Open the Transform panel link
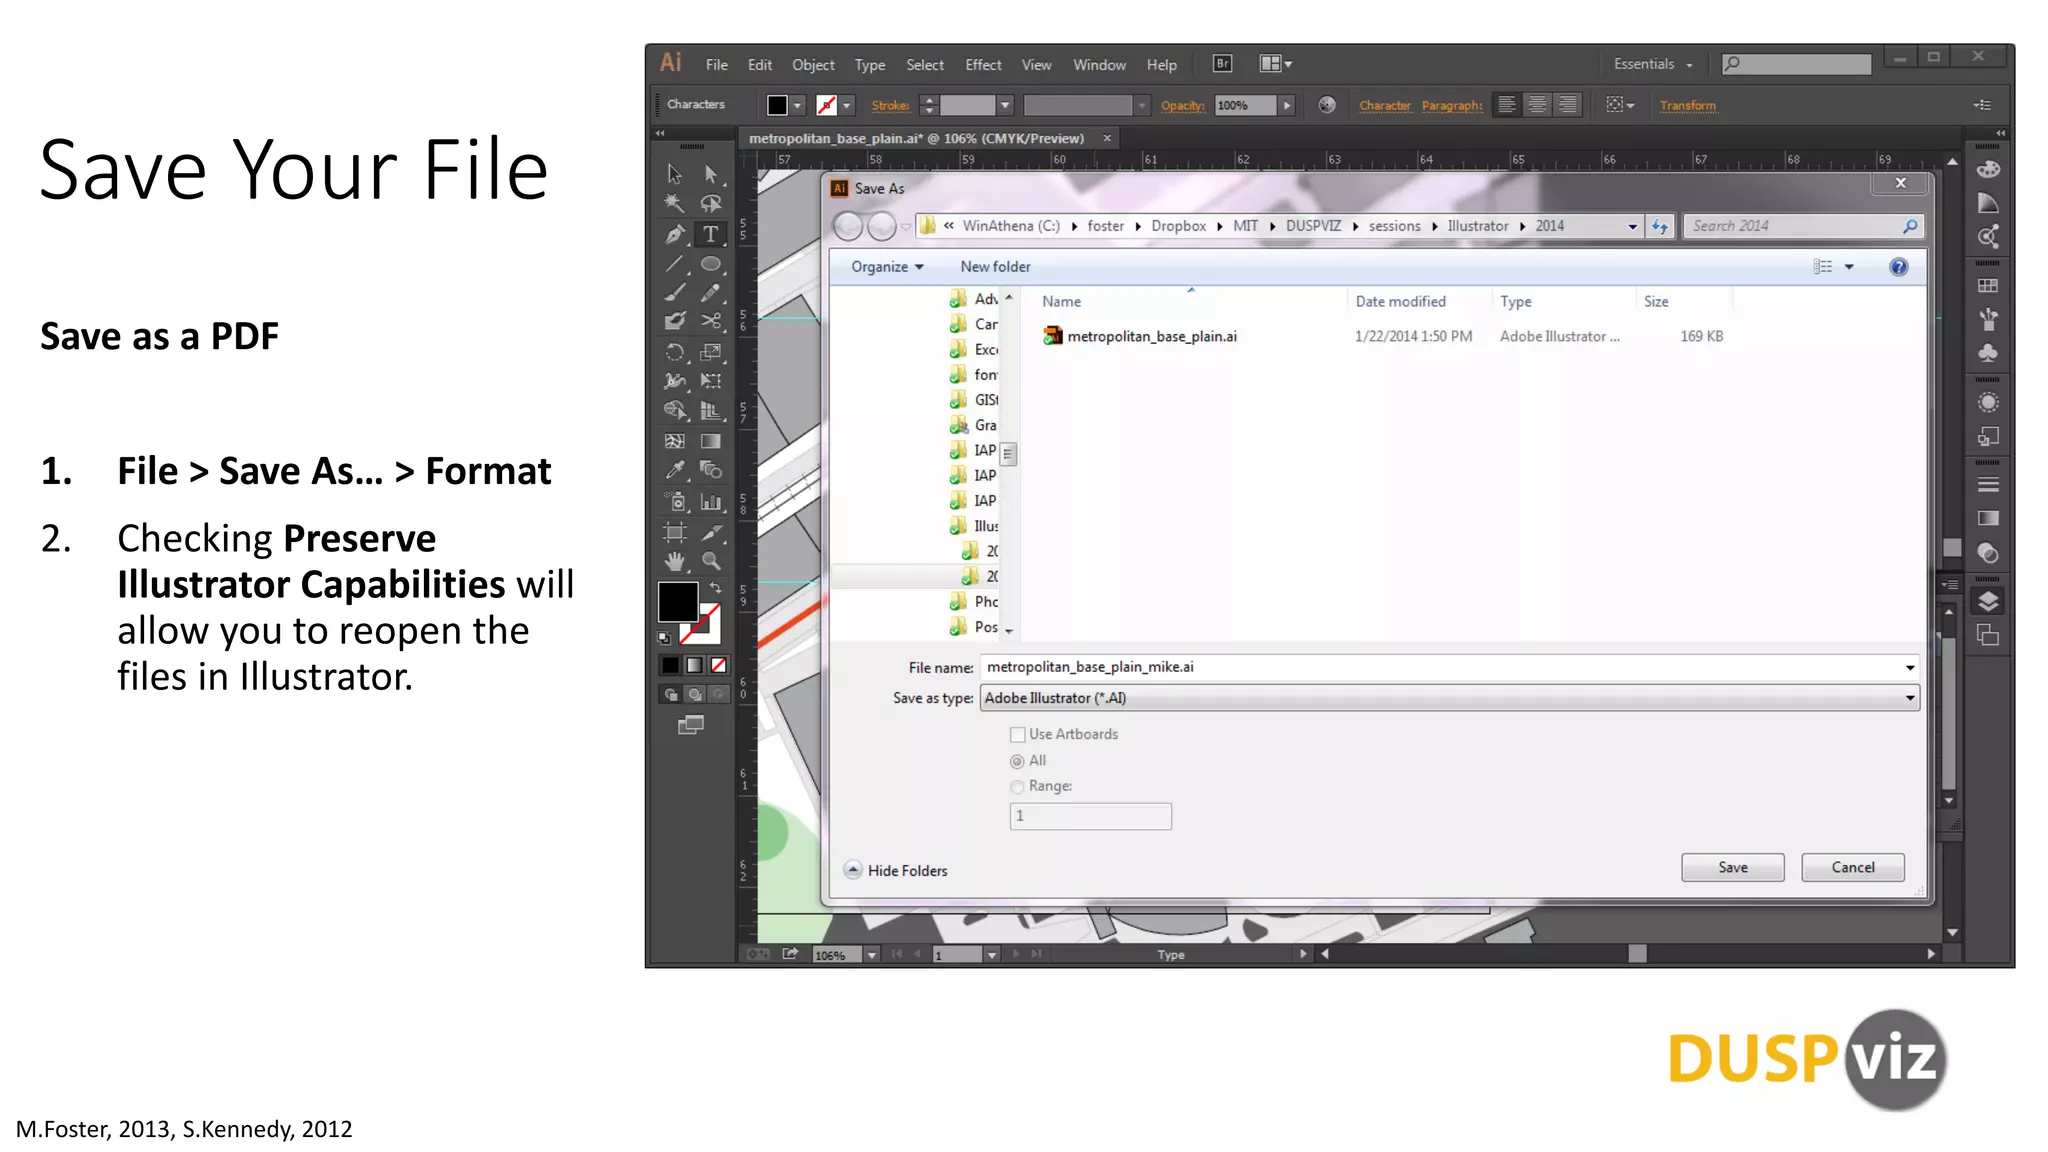This screenshot has width=2048, height=1152. pos(1687,105)
